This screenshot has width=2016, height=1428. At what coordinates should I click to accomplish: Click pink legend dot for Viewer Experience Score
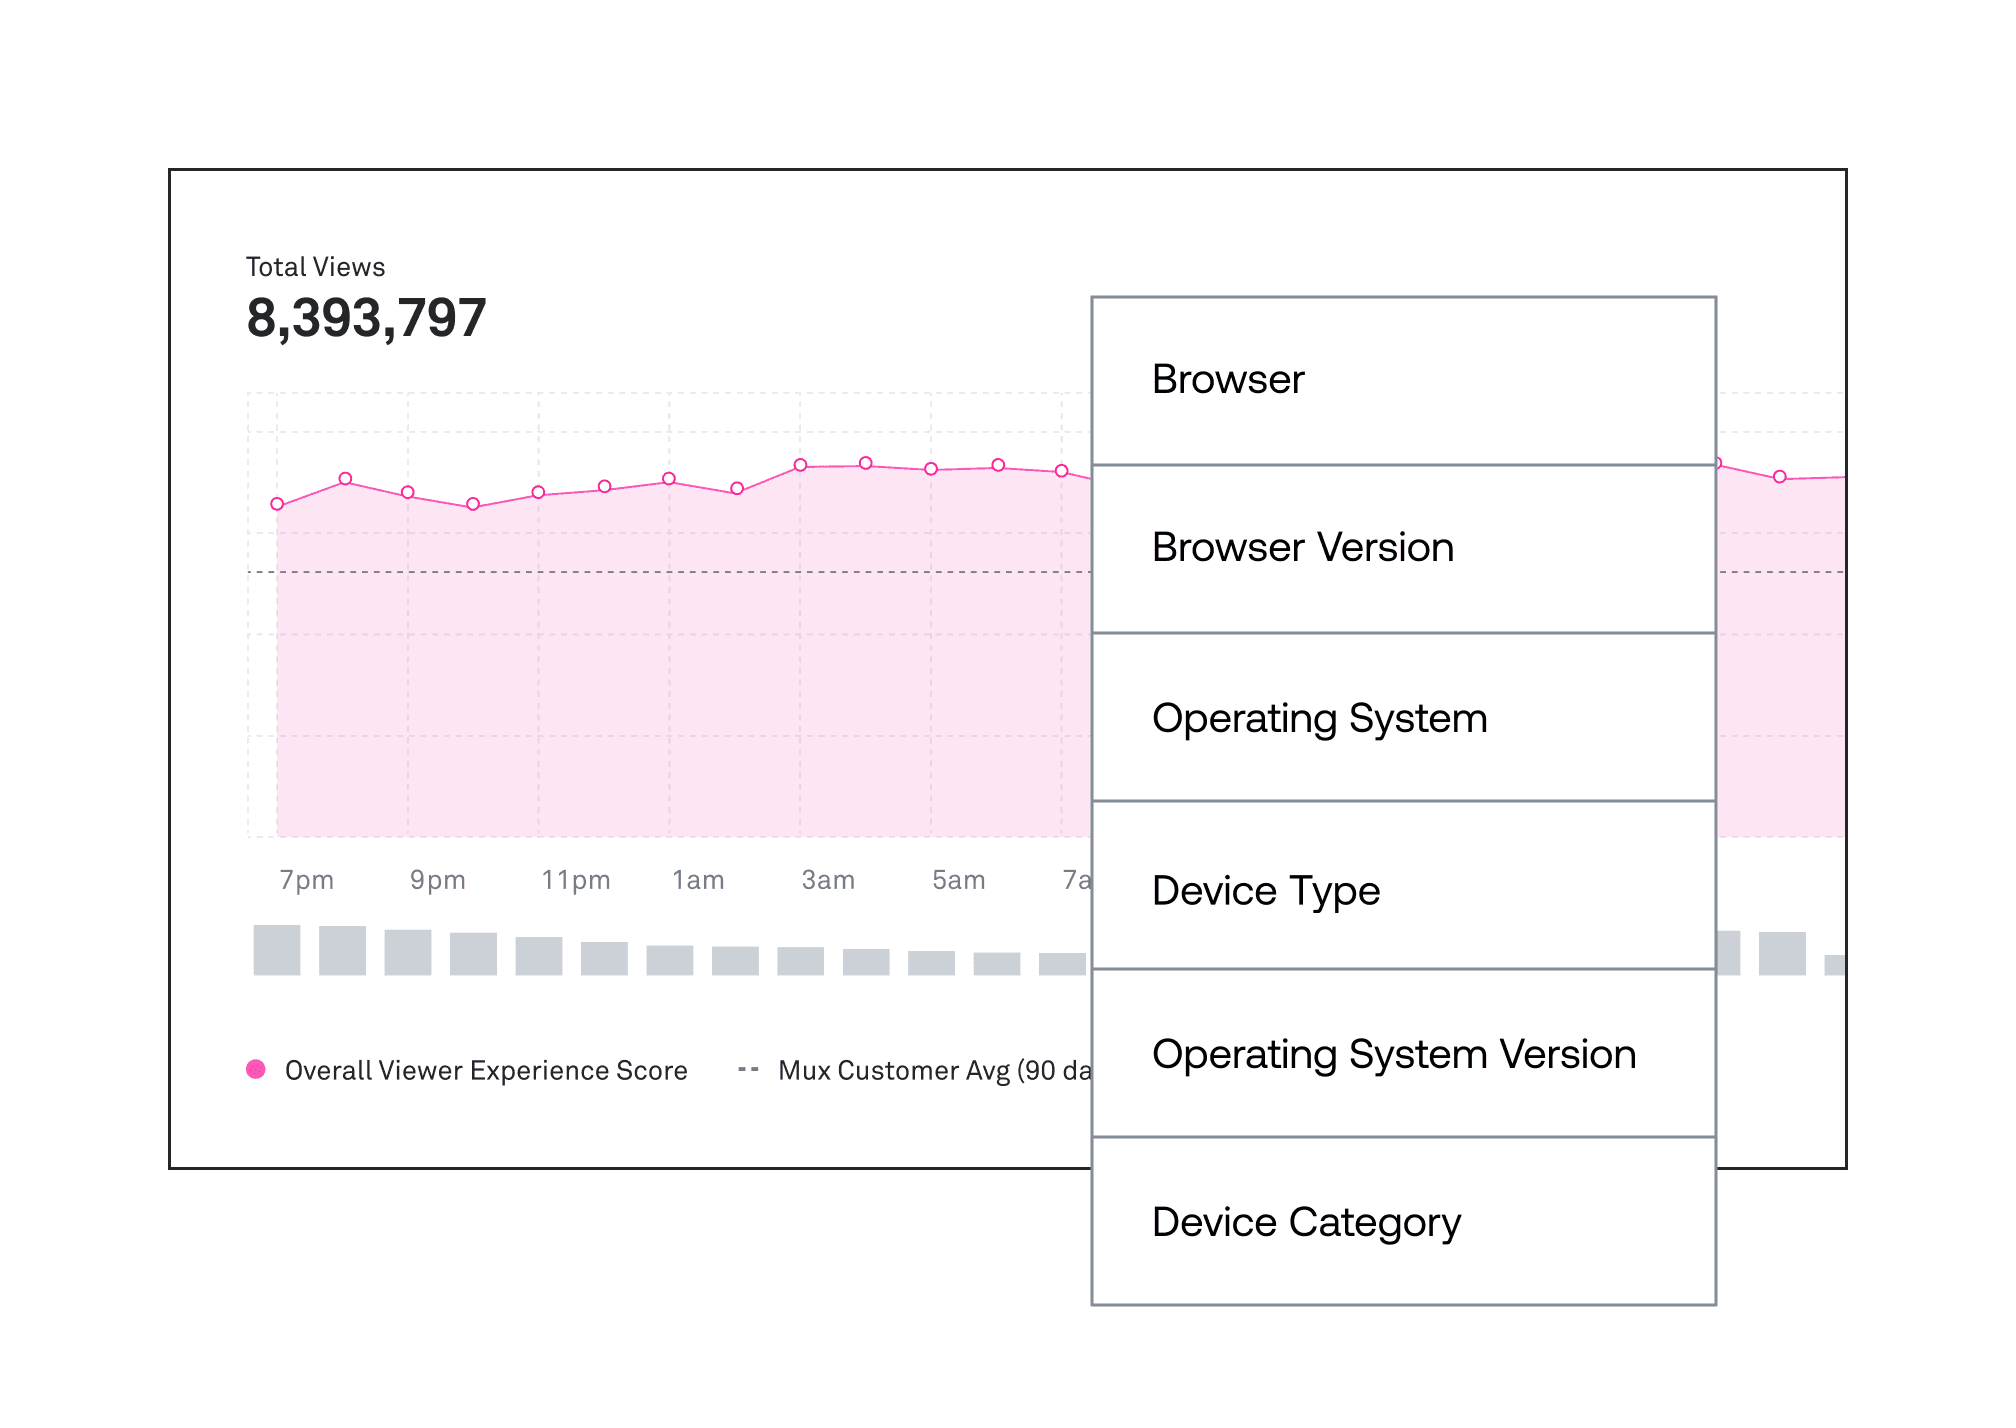point(256,1069)
